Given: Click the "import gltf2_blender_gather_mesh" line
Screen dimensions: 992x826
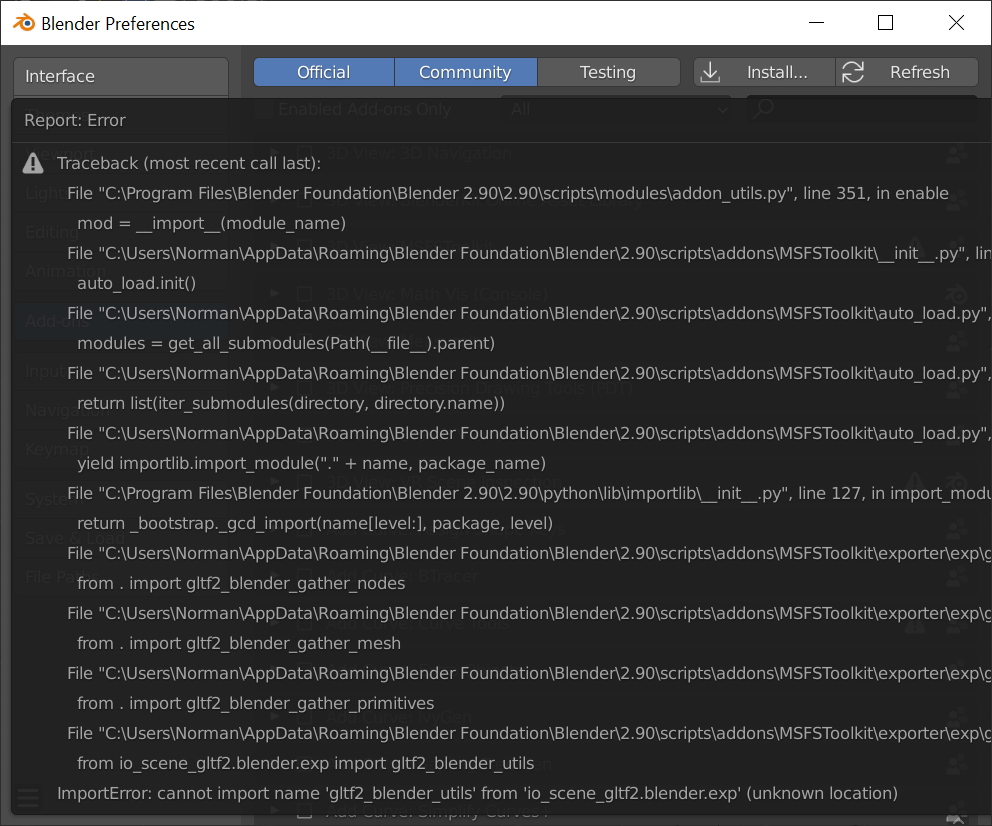Looking at the screenshot, I should point(239,644).
